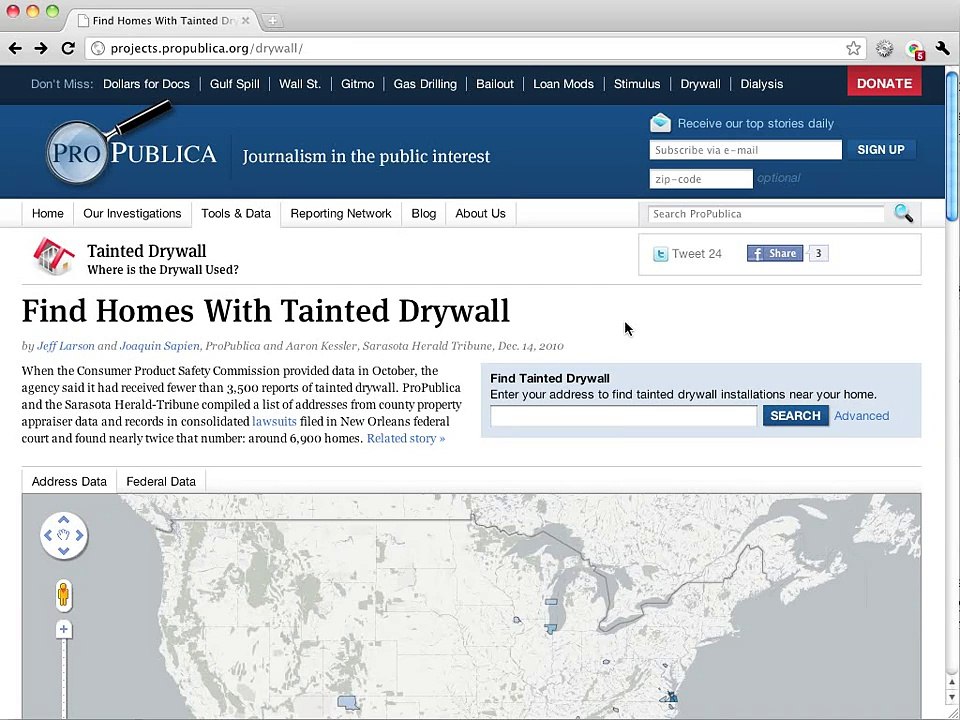This screenshot has width=960, height=720.
Task: Click the magnifier icon to search ProPublica
Action: pyautogui.click(x=904, y=213)
